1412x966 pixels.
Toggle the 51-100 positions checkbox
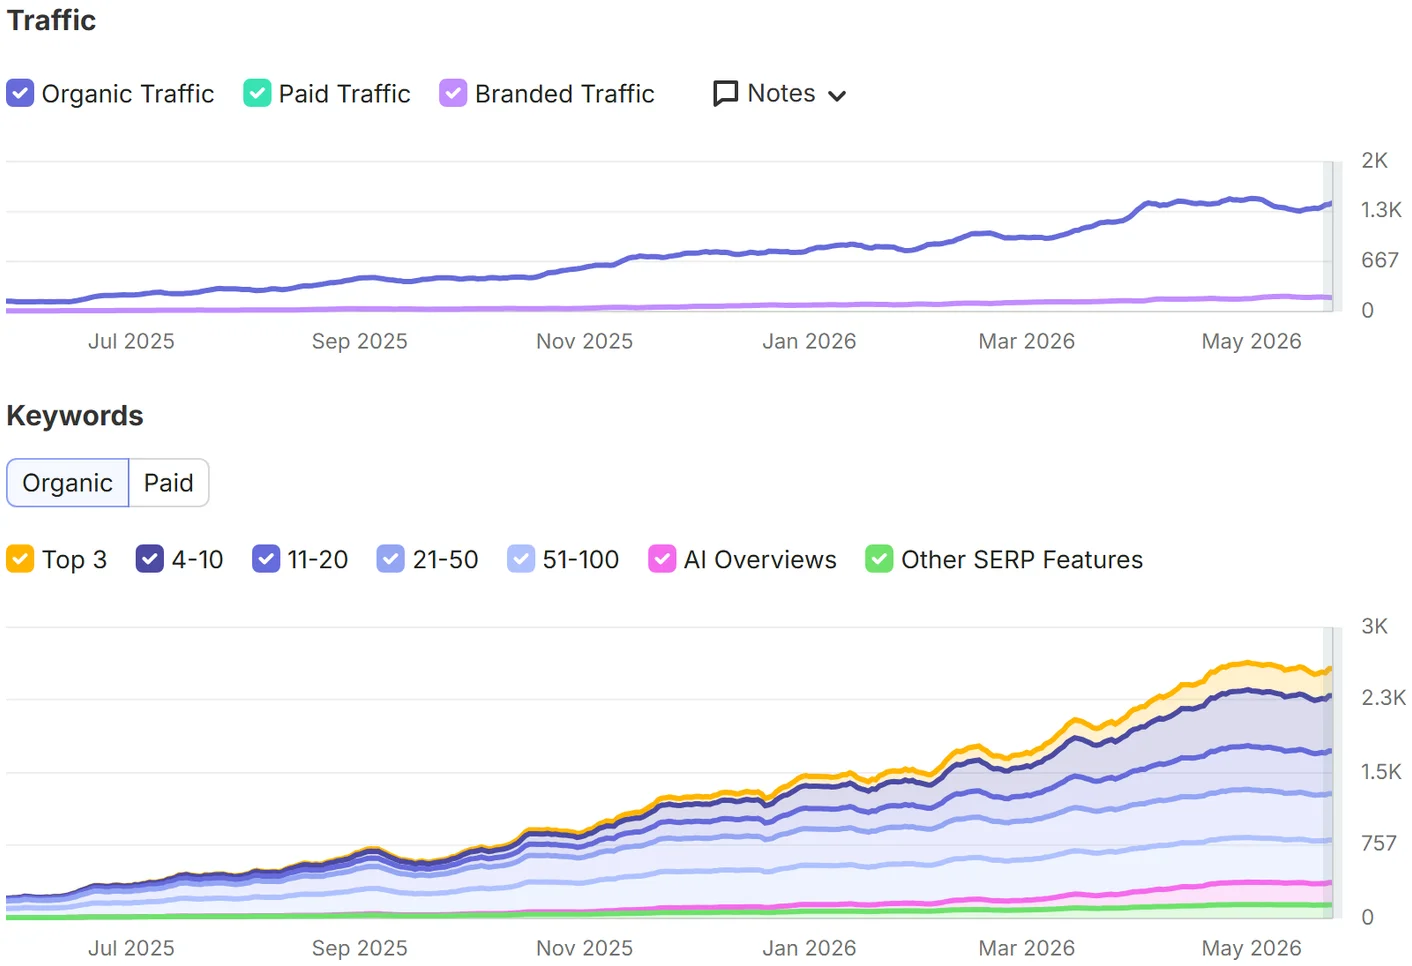[x=521, y=559]
